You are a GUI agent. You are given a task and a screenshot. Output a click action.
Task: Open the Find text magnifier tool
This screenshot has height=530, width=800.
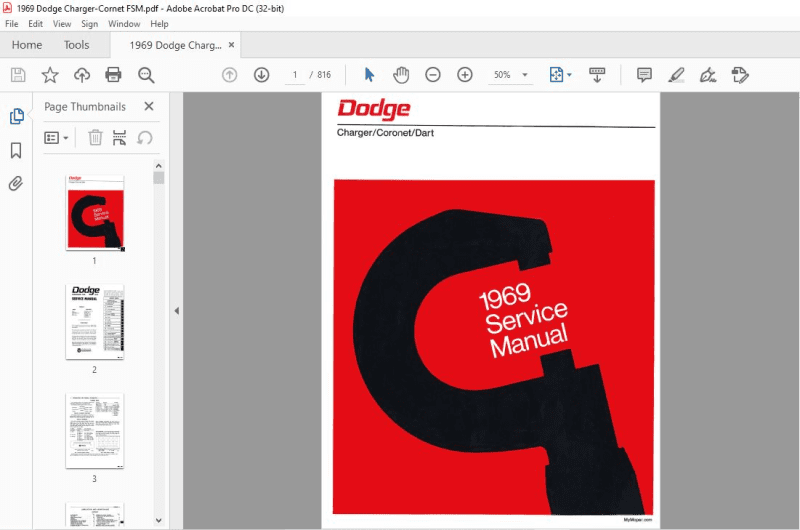(146, 75)
